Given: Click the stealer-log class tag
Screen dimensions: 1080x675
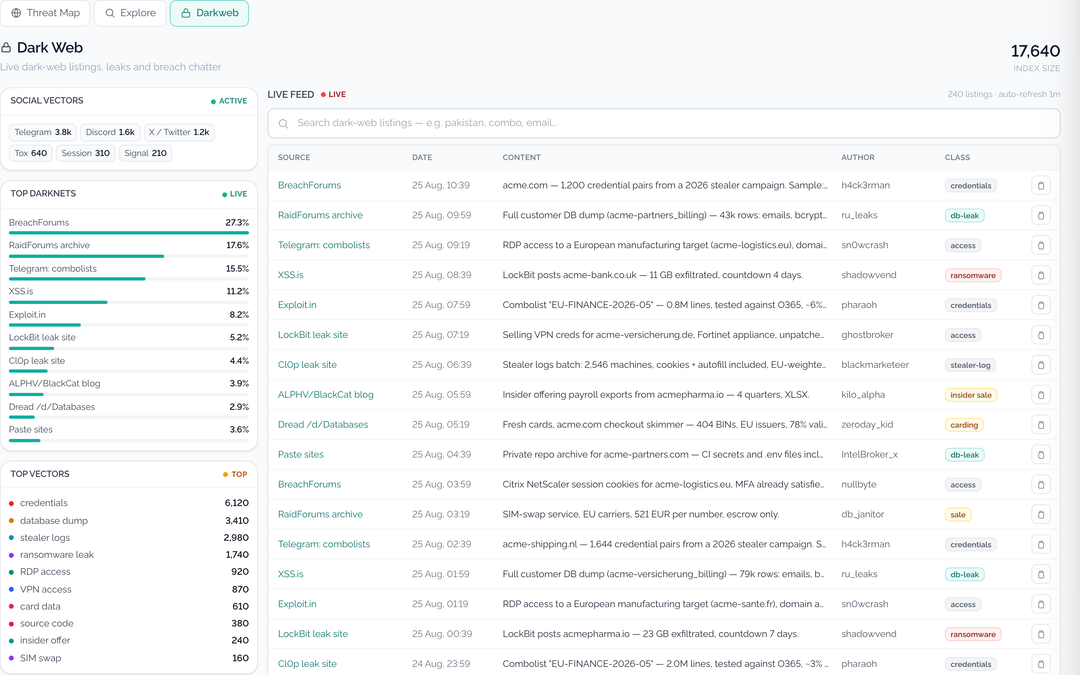Looking at the screenshot, I should [970, 365].
